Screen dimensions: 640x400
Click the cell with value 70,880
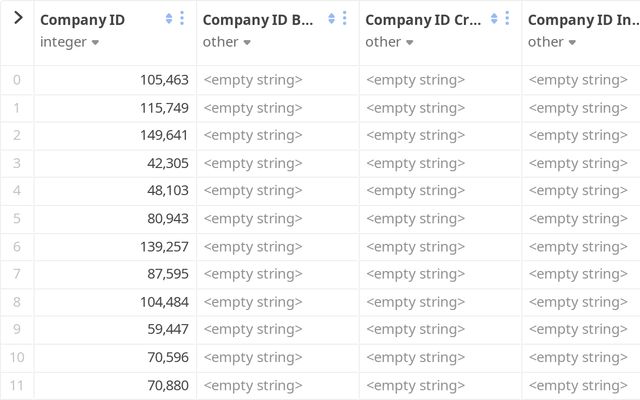[x=115, y=385]
